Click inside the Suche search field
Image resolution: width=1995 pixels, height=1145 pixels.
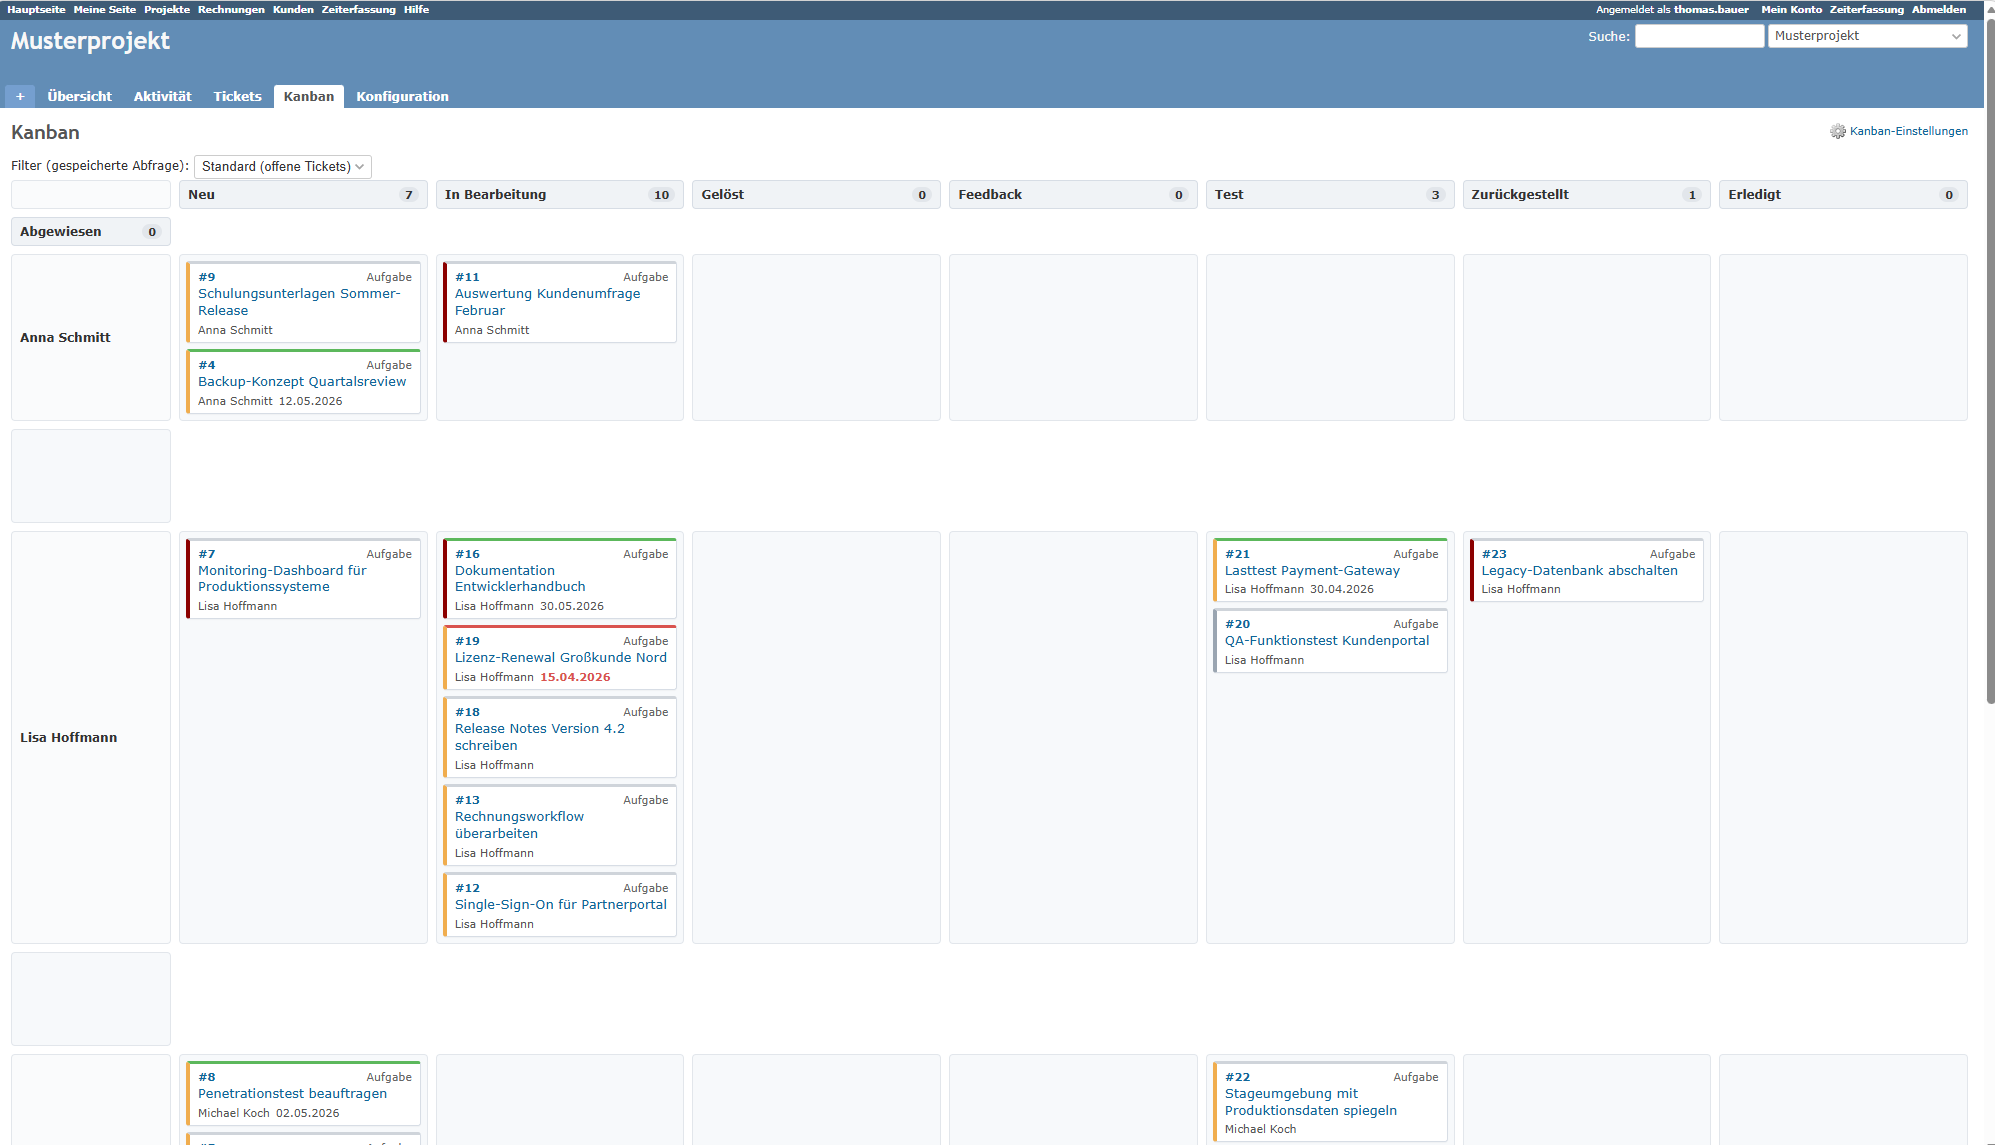click(1699, 35)
